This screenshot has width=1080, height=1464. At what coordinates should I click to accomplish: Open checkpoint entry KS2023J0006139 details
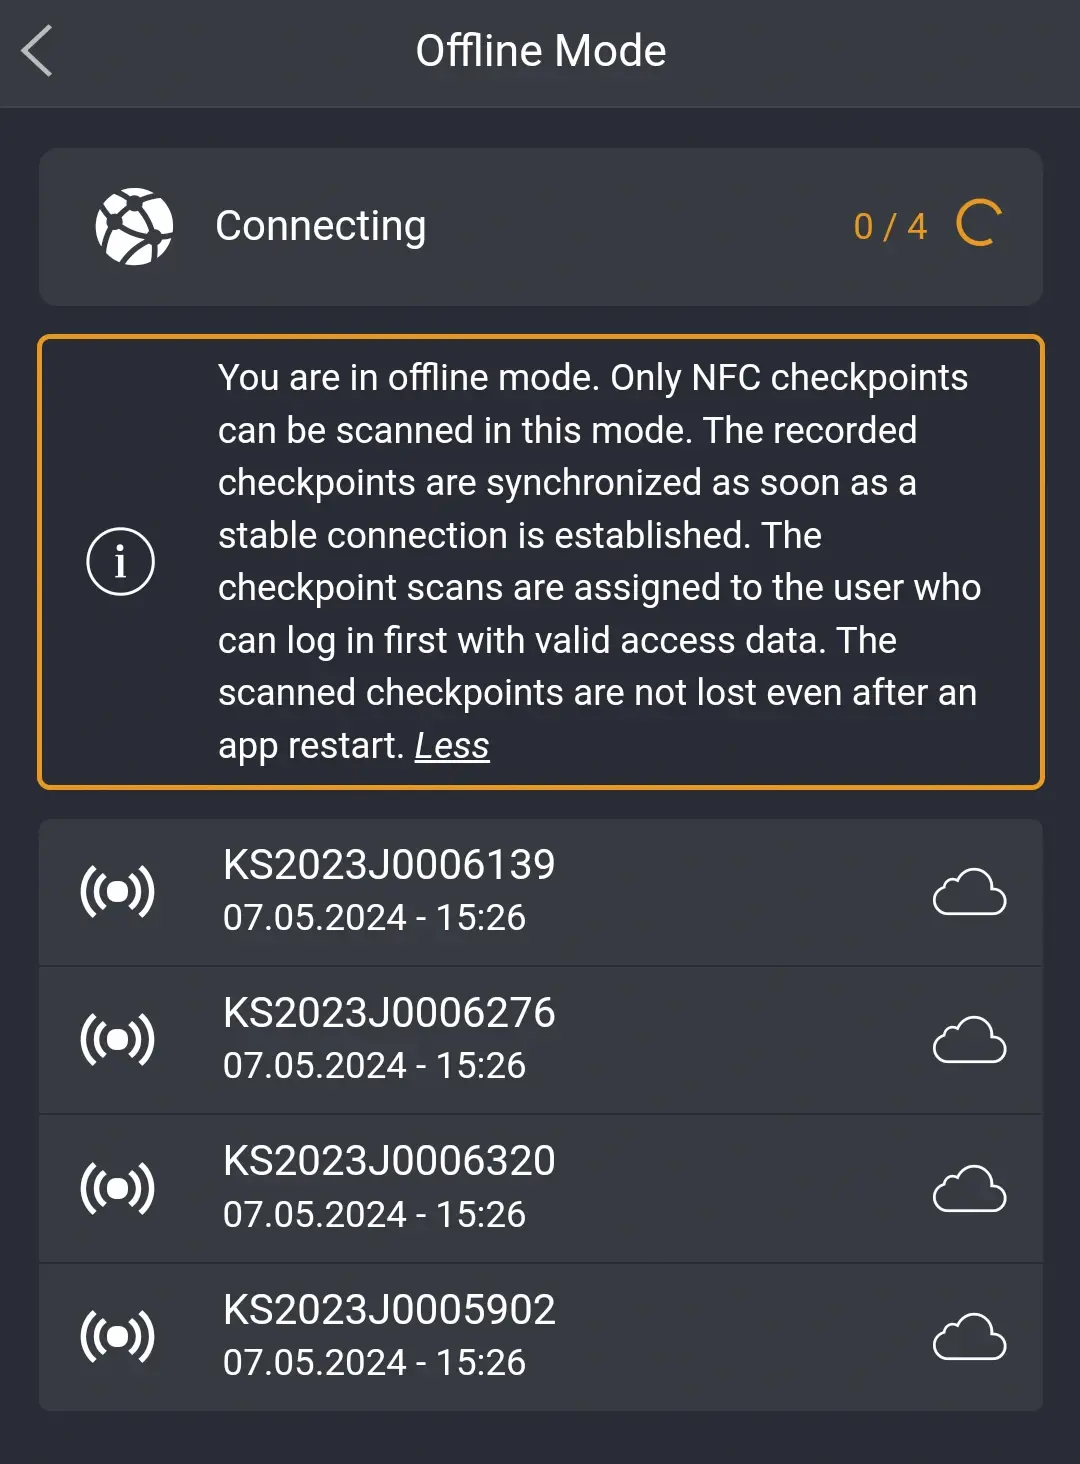coord(540,890)
